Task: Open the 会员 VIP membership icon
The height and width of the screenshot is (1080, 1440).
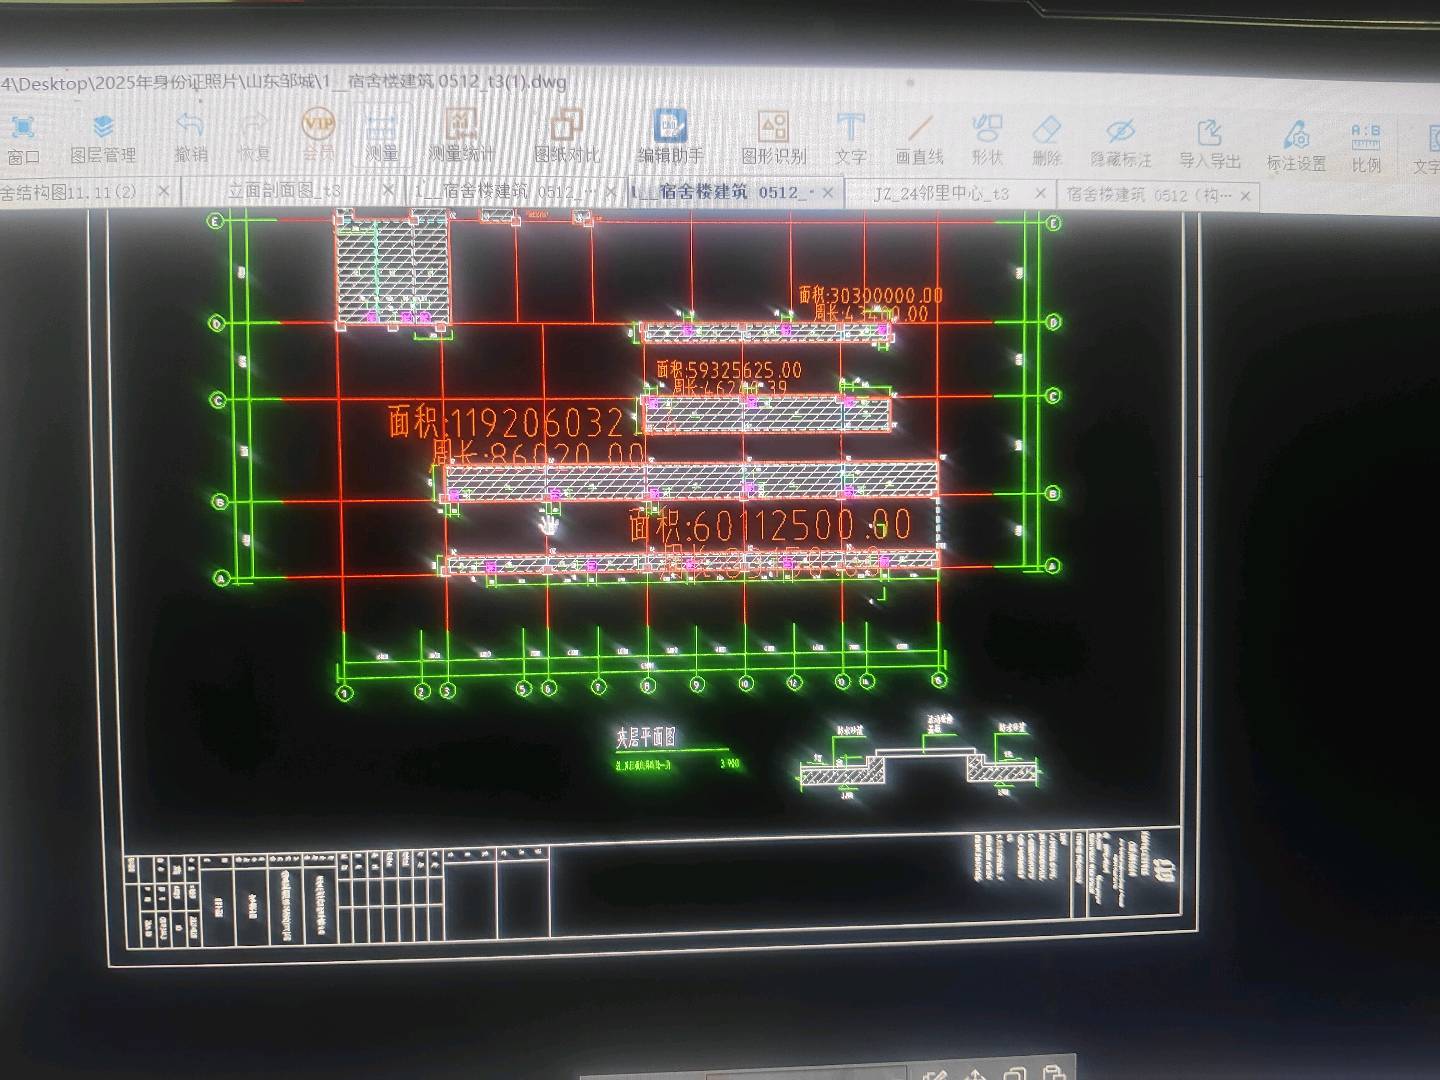Action: 318,135
